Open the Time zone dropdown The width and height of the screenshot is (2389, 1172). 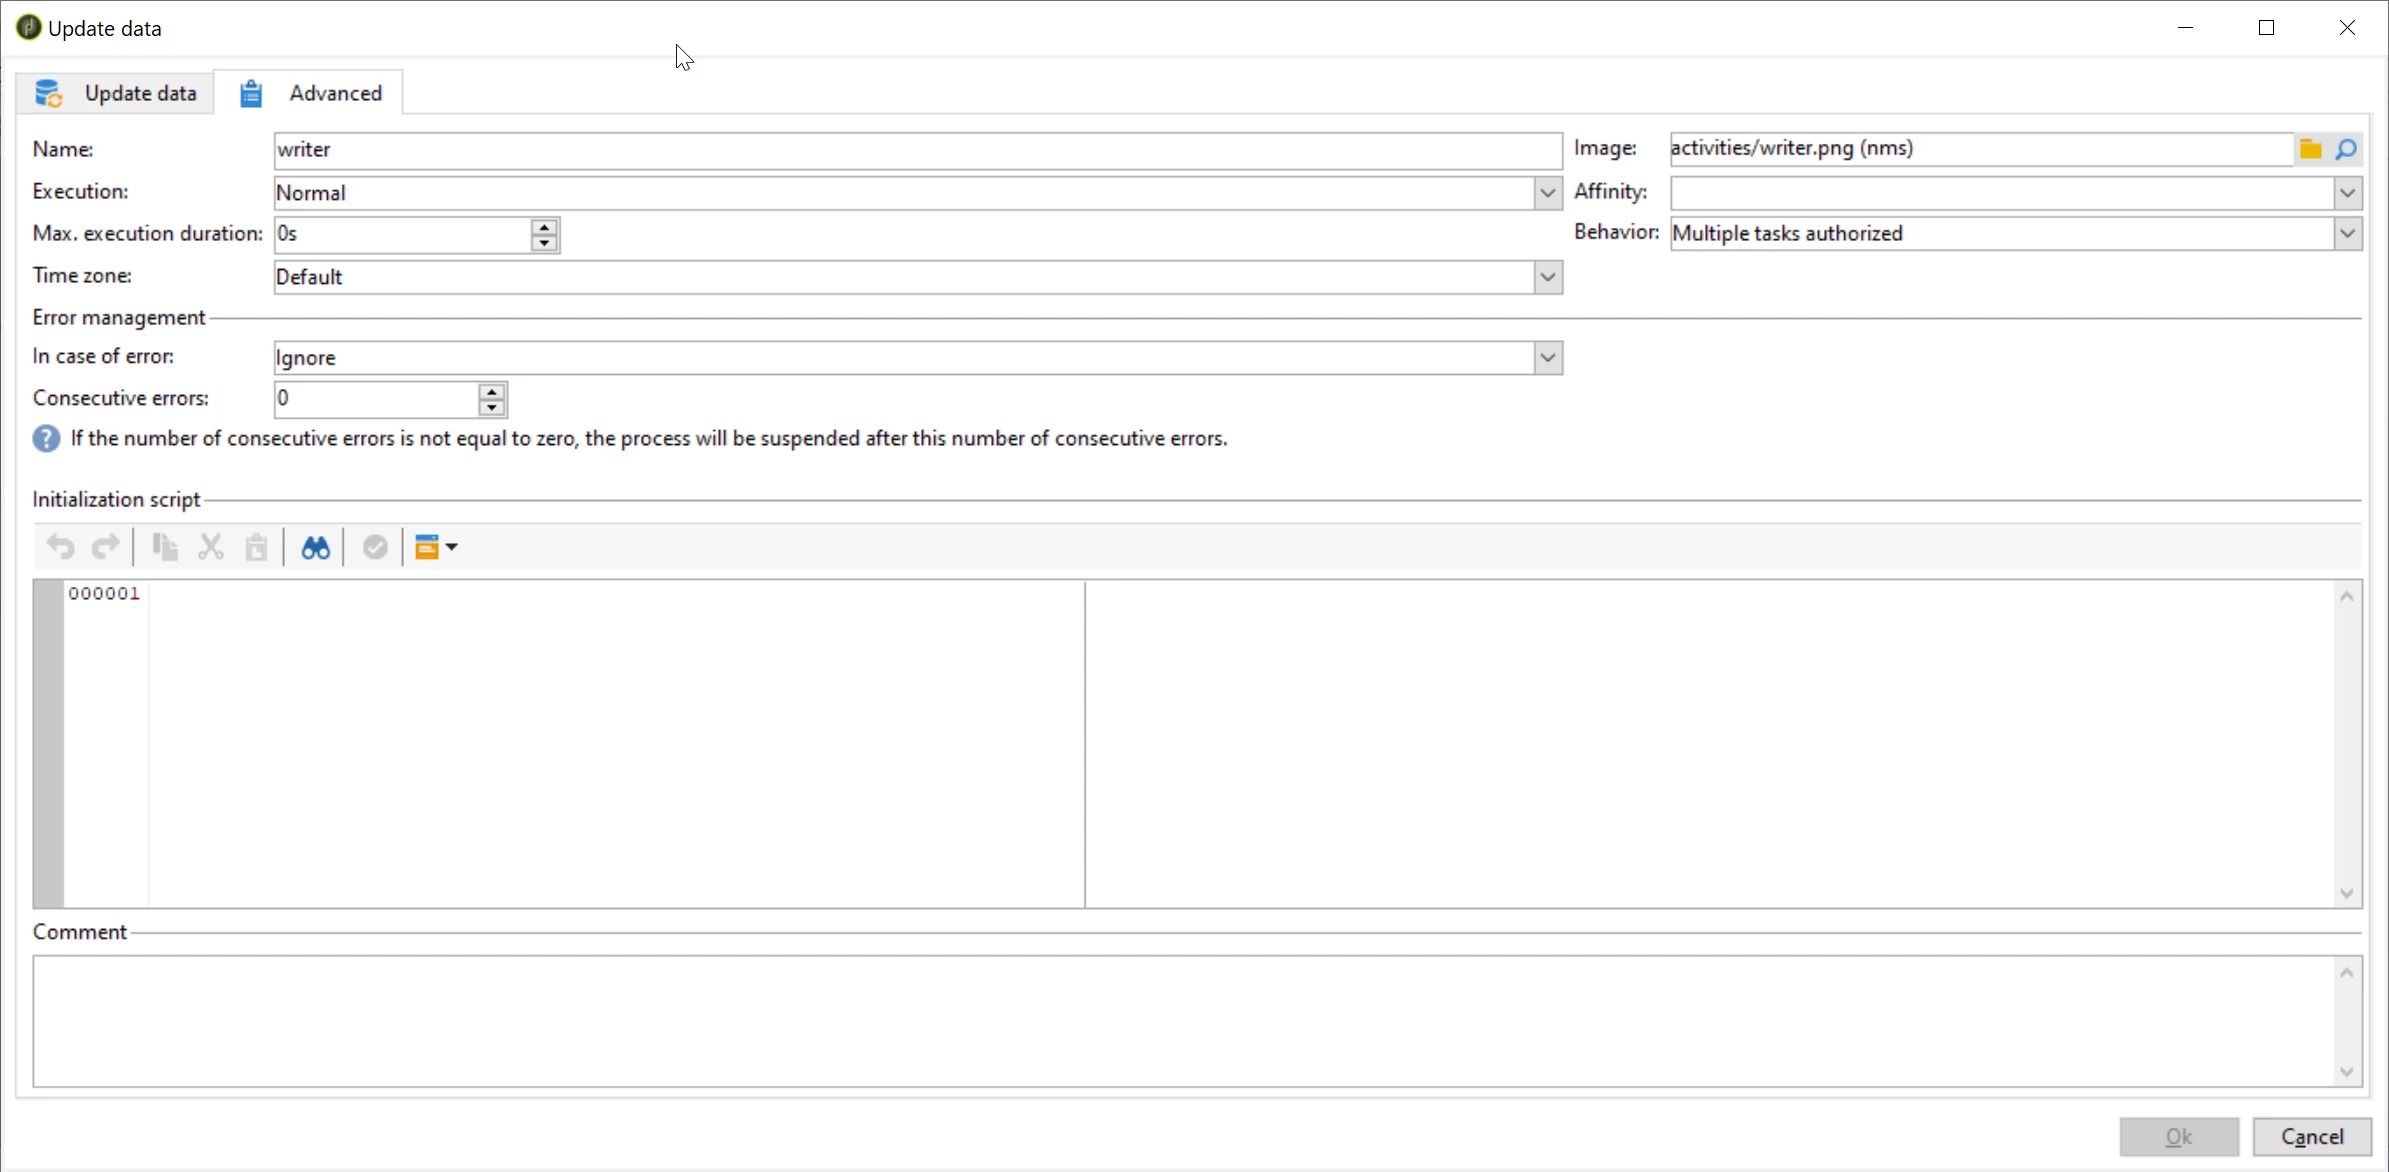tap(1547, 277)
